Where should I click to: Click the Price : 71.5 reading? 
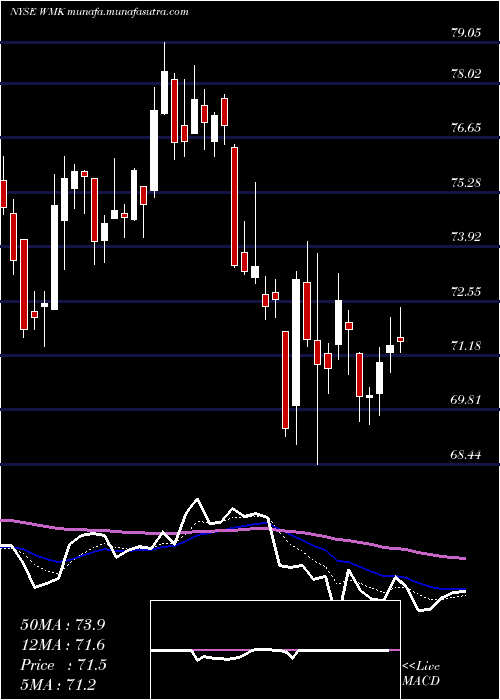coord(63,665)
